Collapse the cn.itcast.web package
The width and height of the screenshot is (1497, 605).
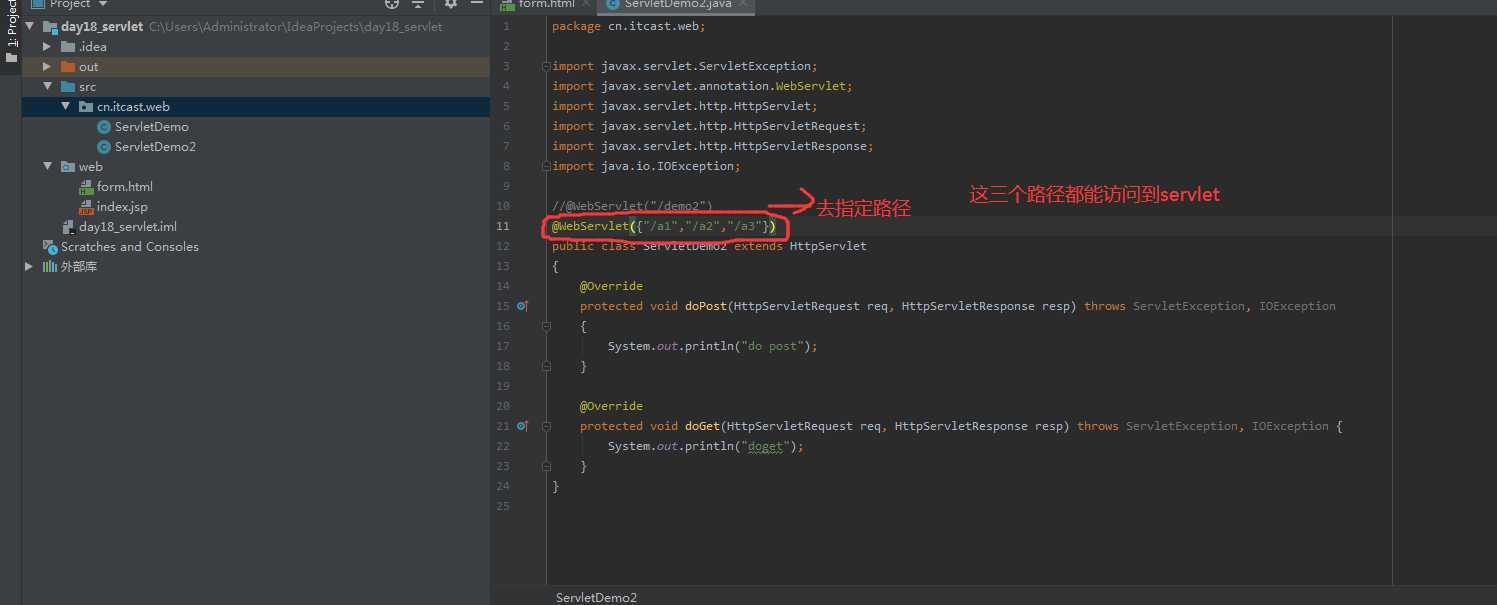65,107
